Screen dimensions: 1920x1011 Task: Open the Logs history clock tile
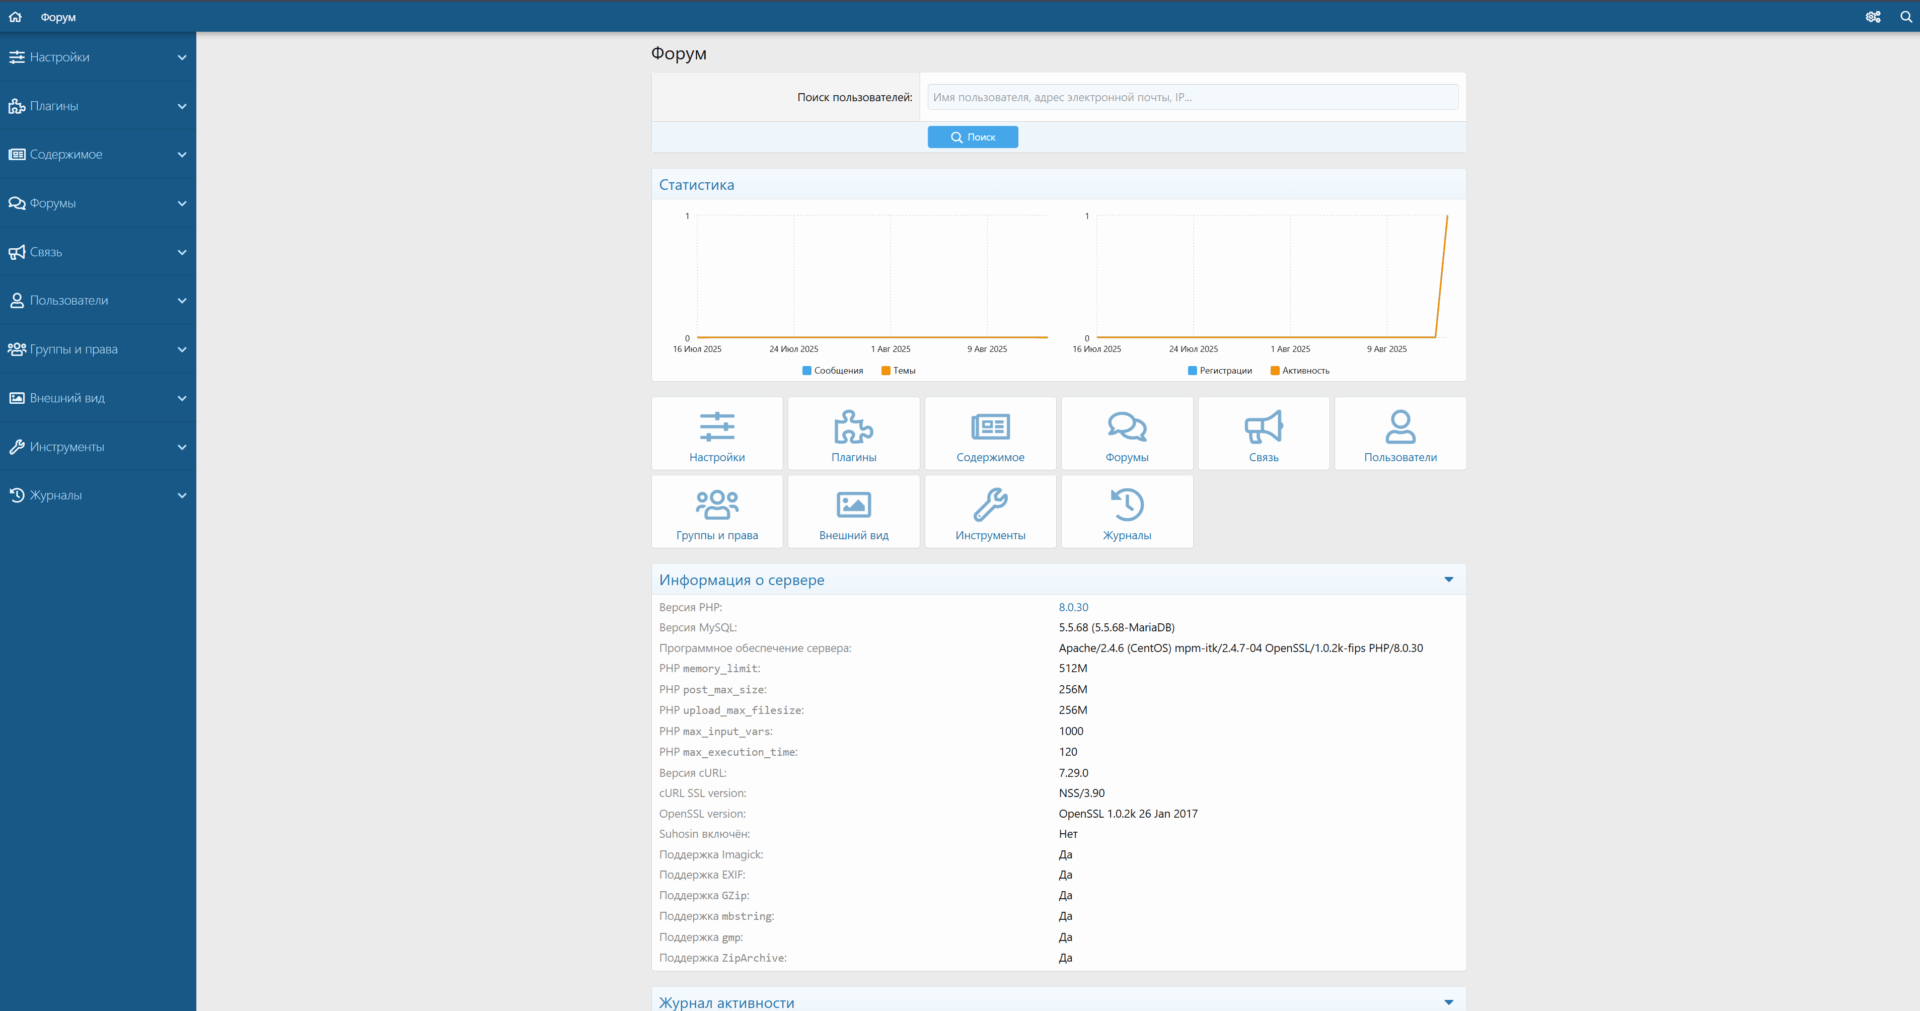1126,512
